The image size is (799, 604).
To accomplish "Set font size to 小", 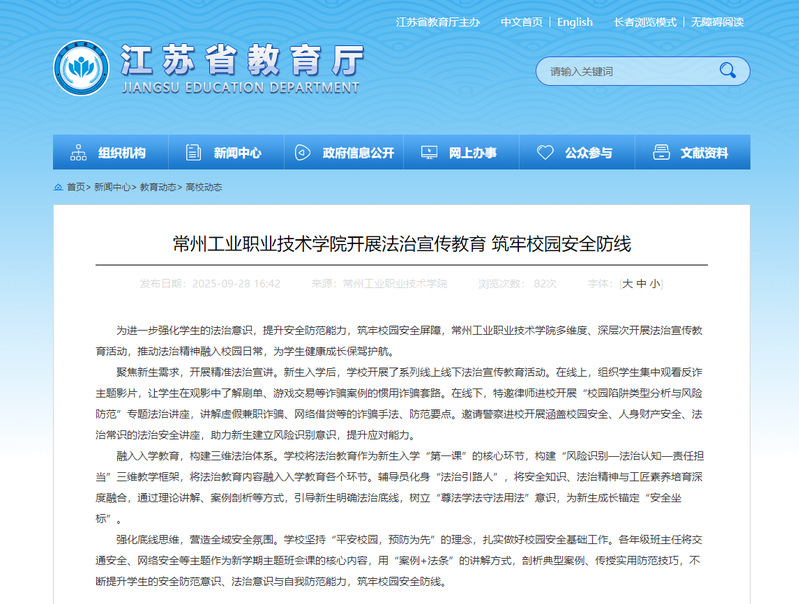I will click(654, 284).
